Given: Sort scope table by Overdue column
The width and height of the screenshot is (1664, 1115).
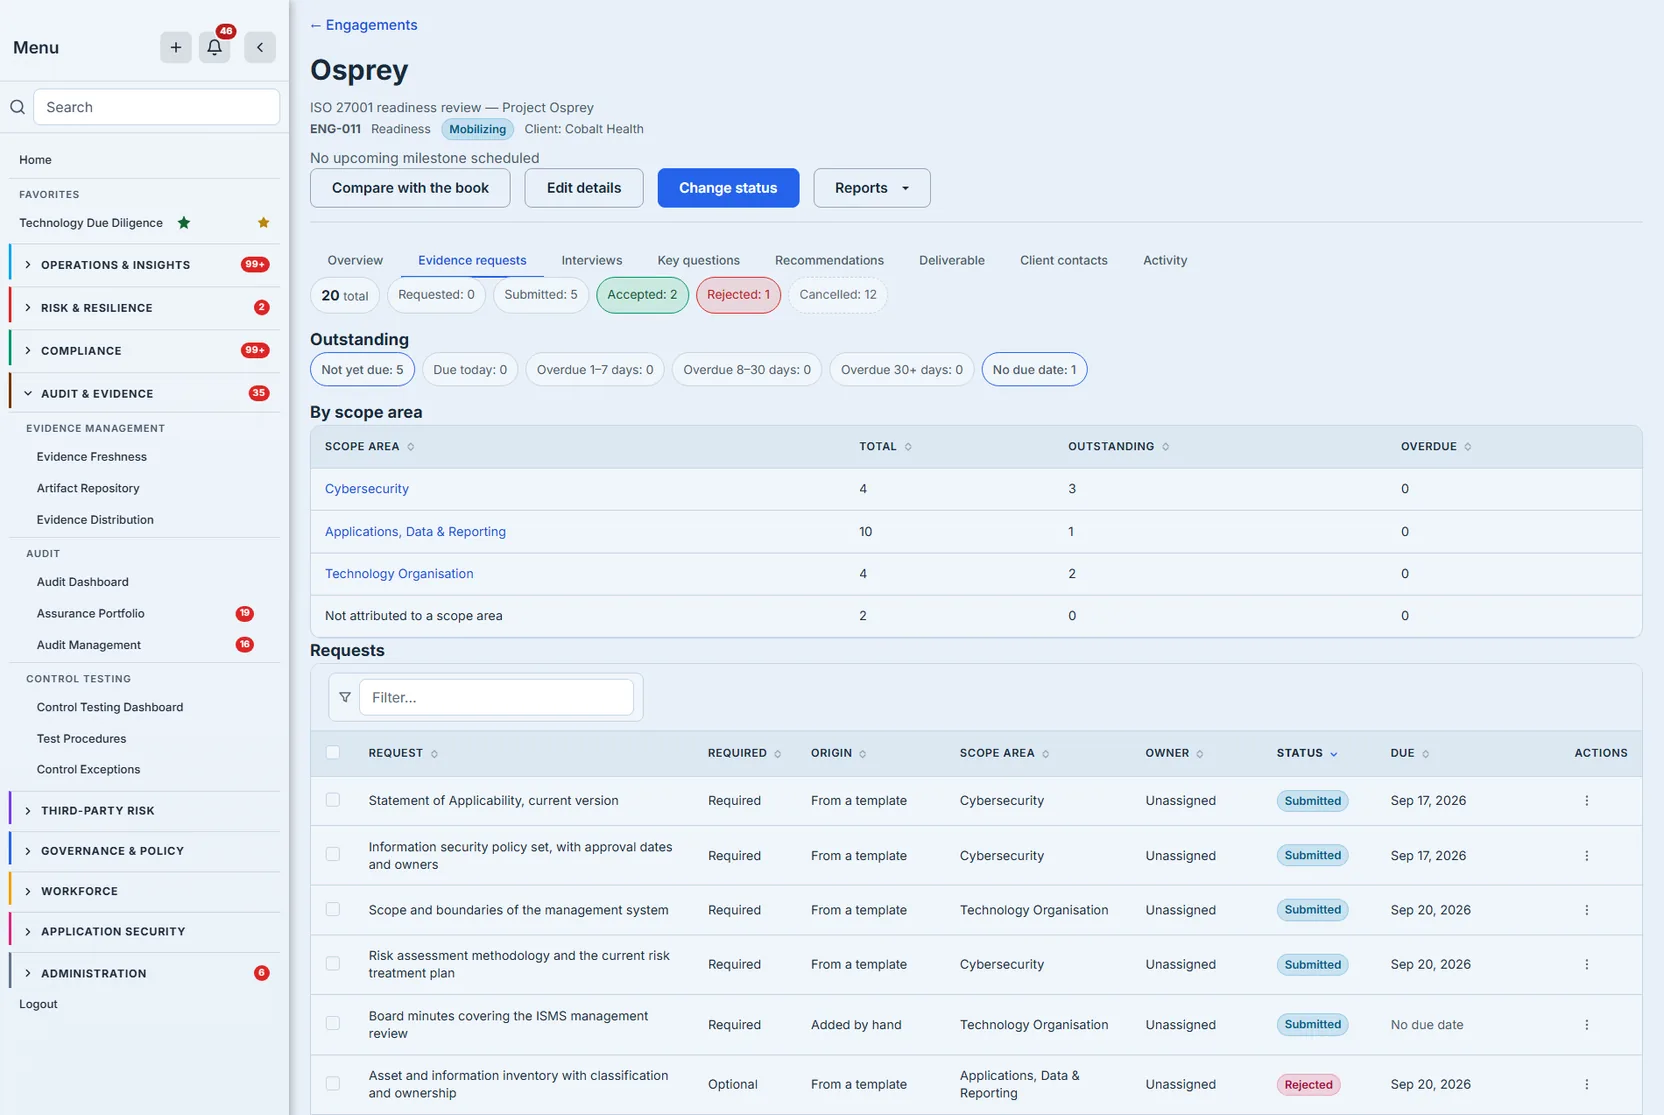Looking at the screenshot, I should click(x=1436, y=447).
